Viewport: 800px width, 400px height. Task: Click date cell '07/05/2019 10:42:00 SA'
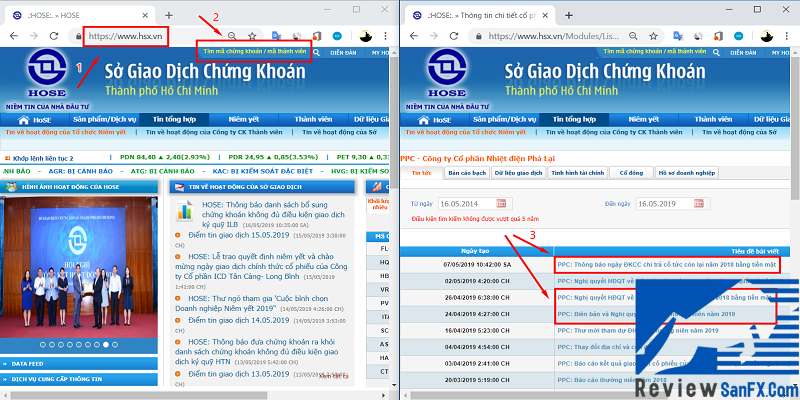(476, 265)
